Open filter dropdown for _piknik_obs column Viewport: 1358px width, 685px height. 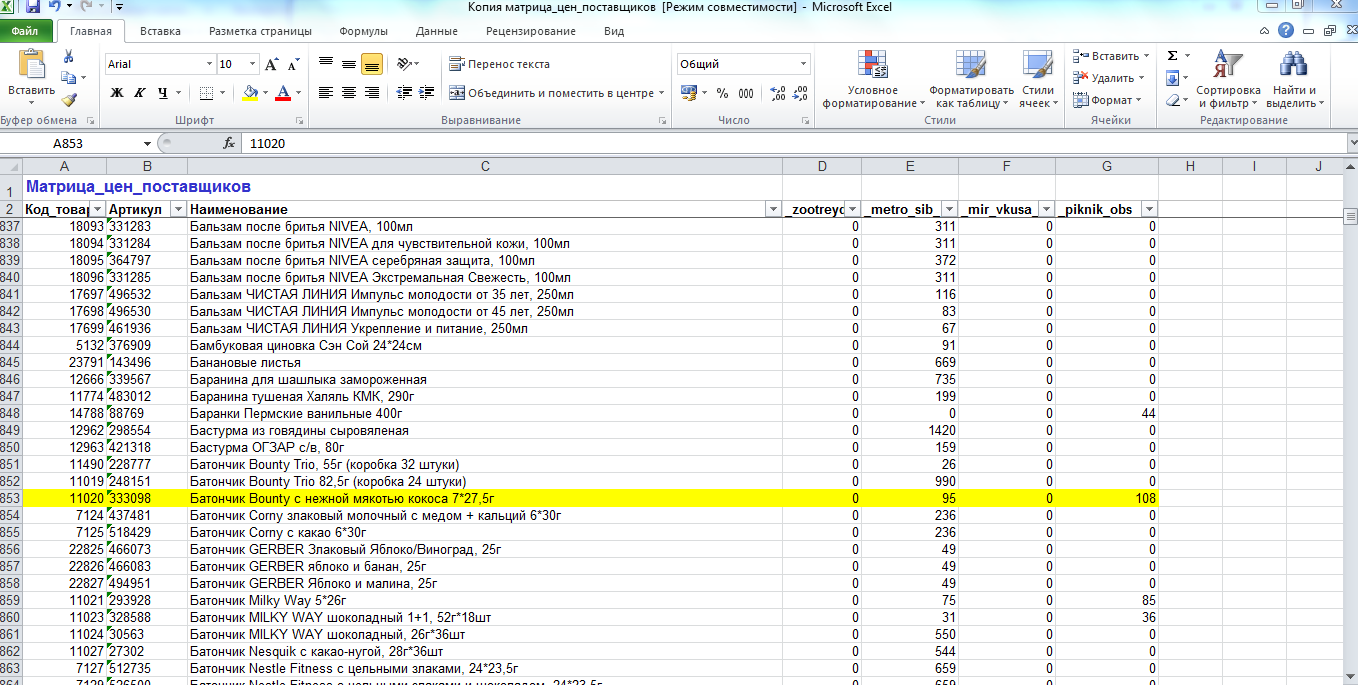(1149, 209)
